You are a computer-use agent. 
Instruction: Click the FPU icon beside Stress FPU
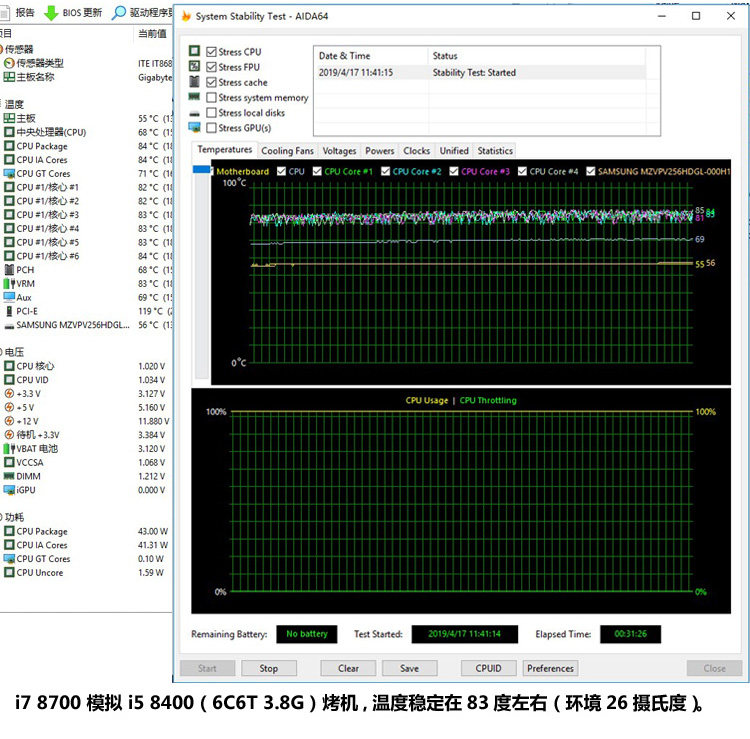point(194,66)
